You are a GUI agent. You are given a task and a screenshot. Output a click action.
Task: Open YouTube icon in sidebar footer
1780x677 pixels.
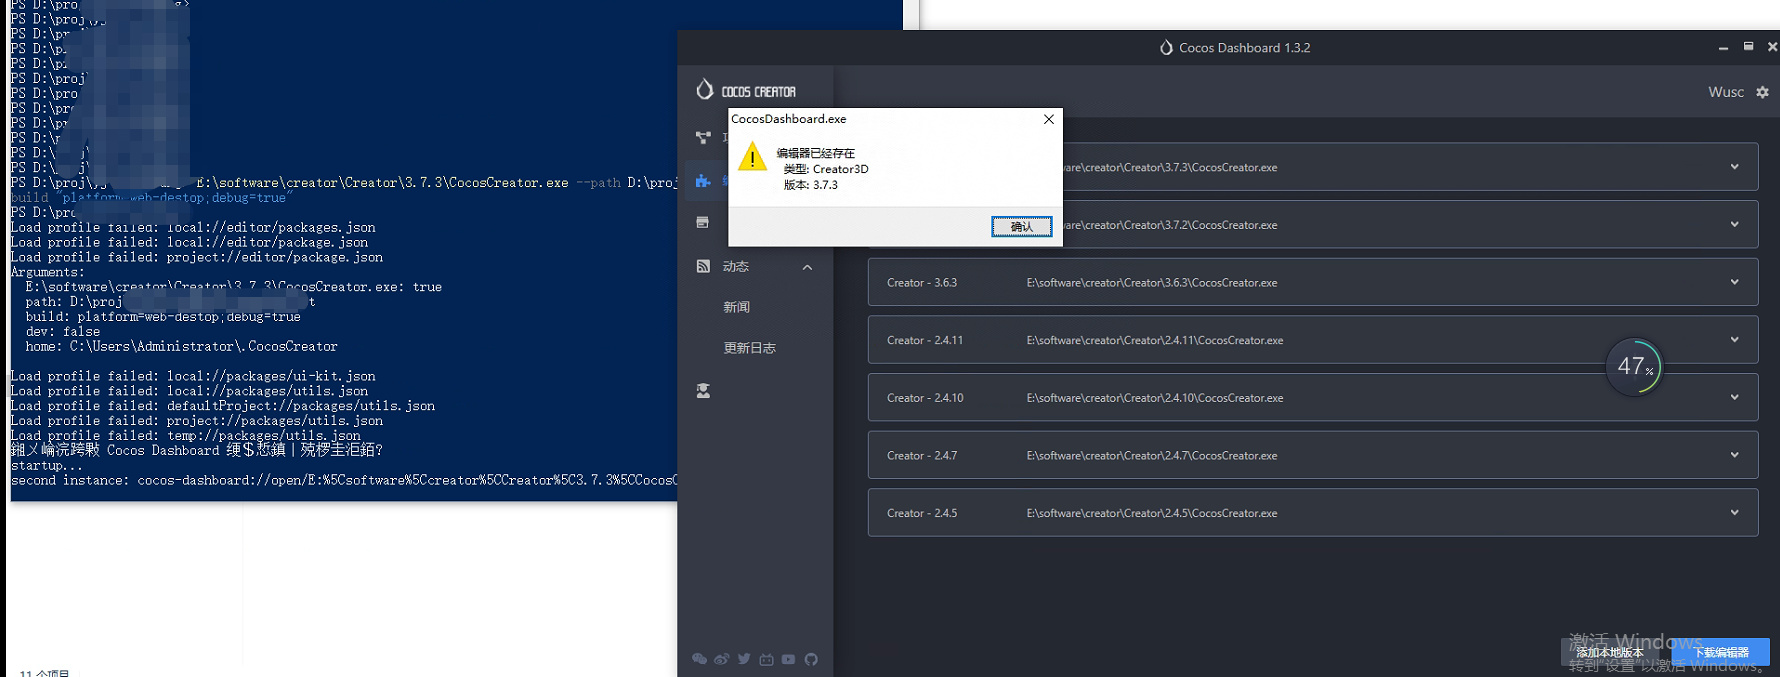pos(788,659)
